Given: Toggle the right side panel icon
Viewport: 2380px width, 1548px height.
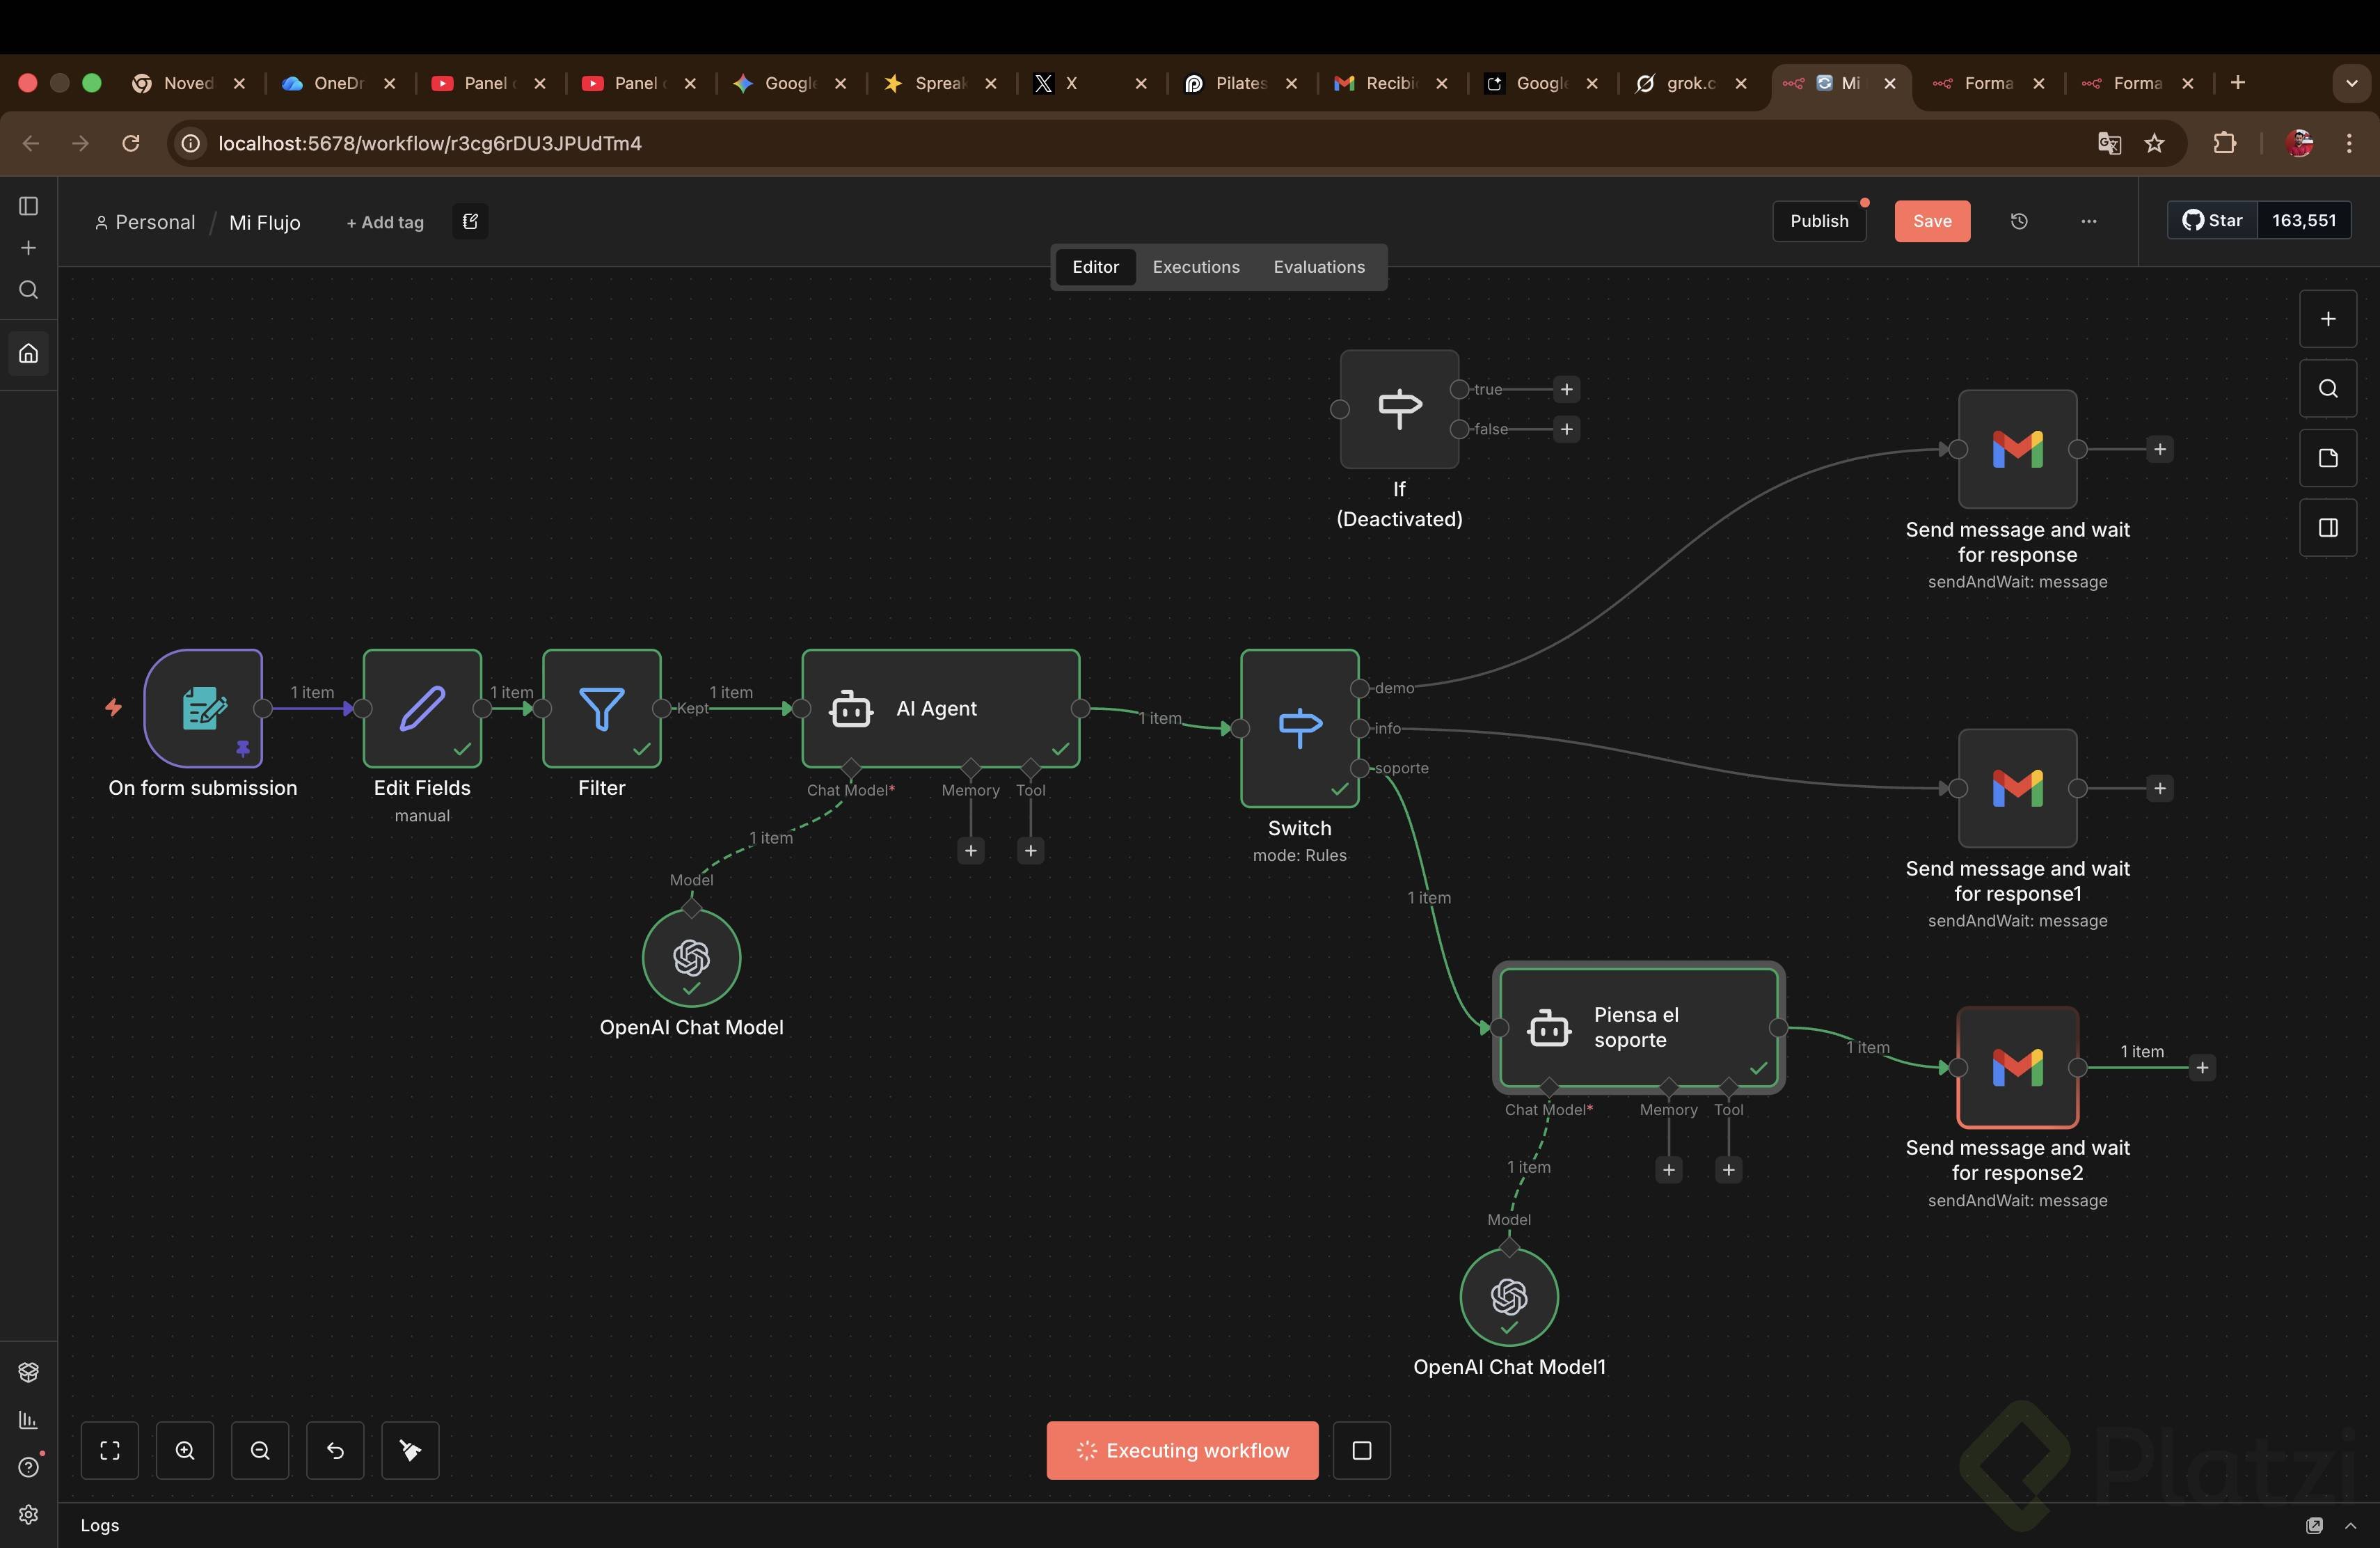Looking at the screenshot, I should click(2328, 527).
